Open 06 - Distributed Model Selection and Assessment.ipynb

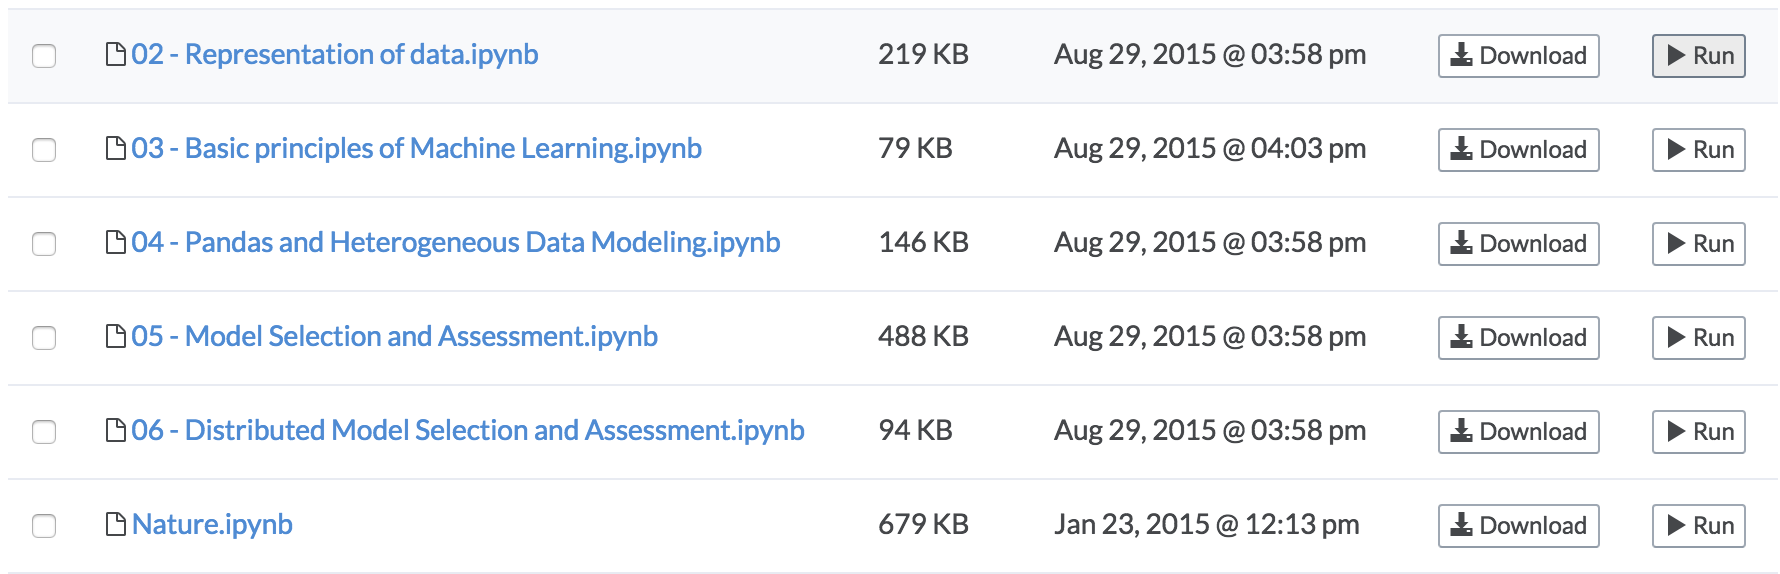point(468,430)
